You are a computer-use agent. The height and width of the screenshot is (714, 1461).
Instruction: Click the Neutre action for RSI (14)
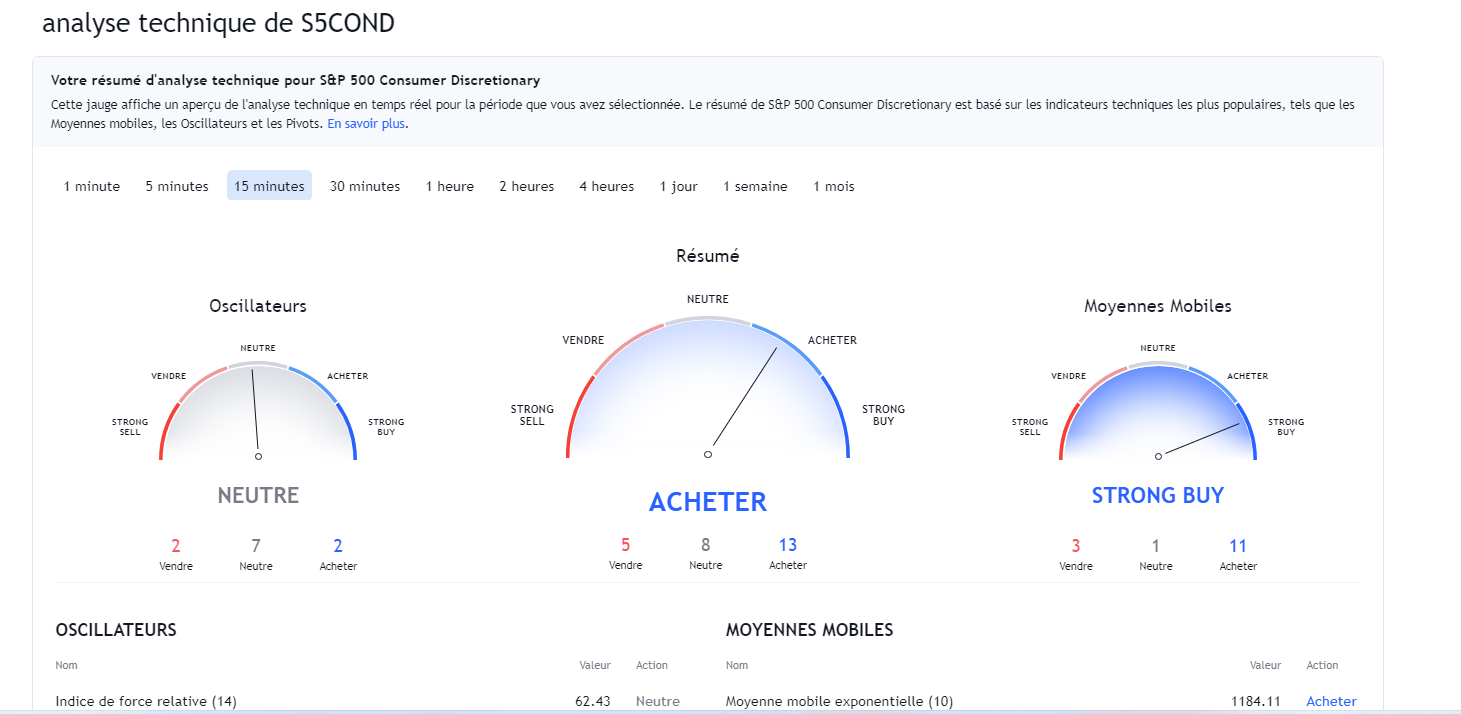coord(658,701)
